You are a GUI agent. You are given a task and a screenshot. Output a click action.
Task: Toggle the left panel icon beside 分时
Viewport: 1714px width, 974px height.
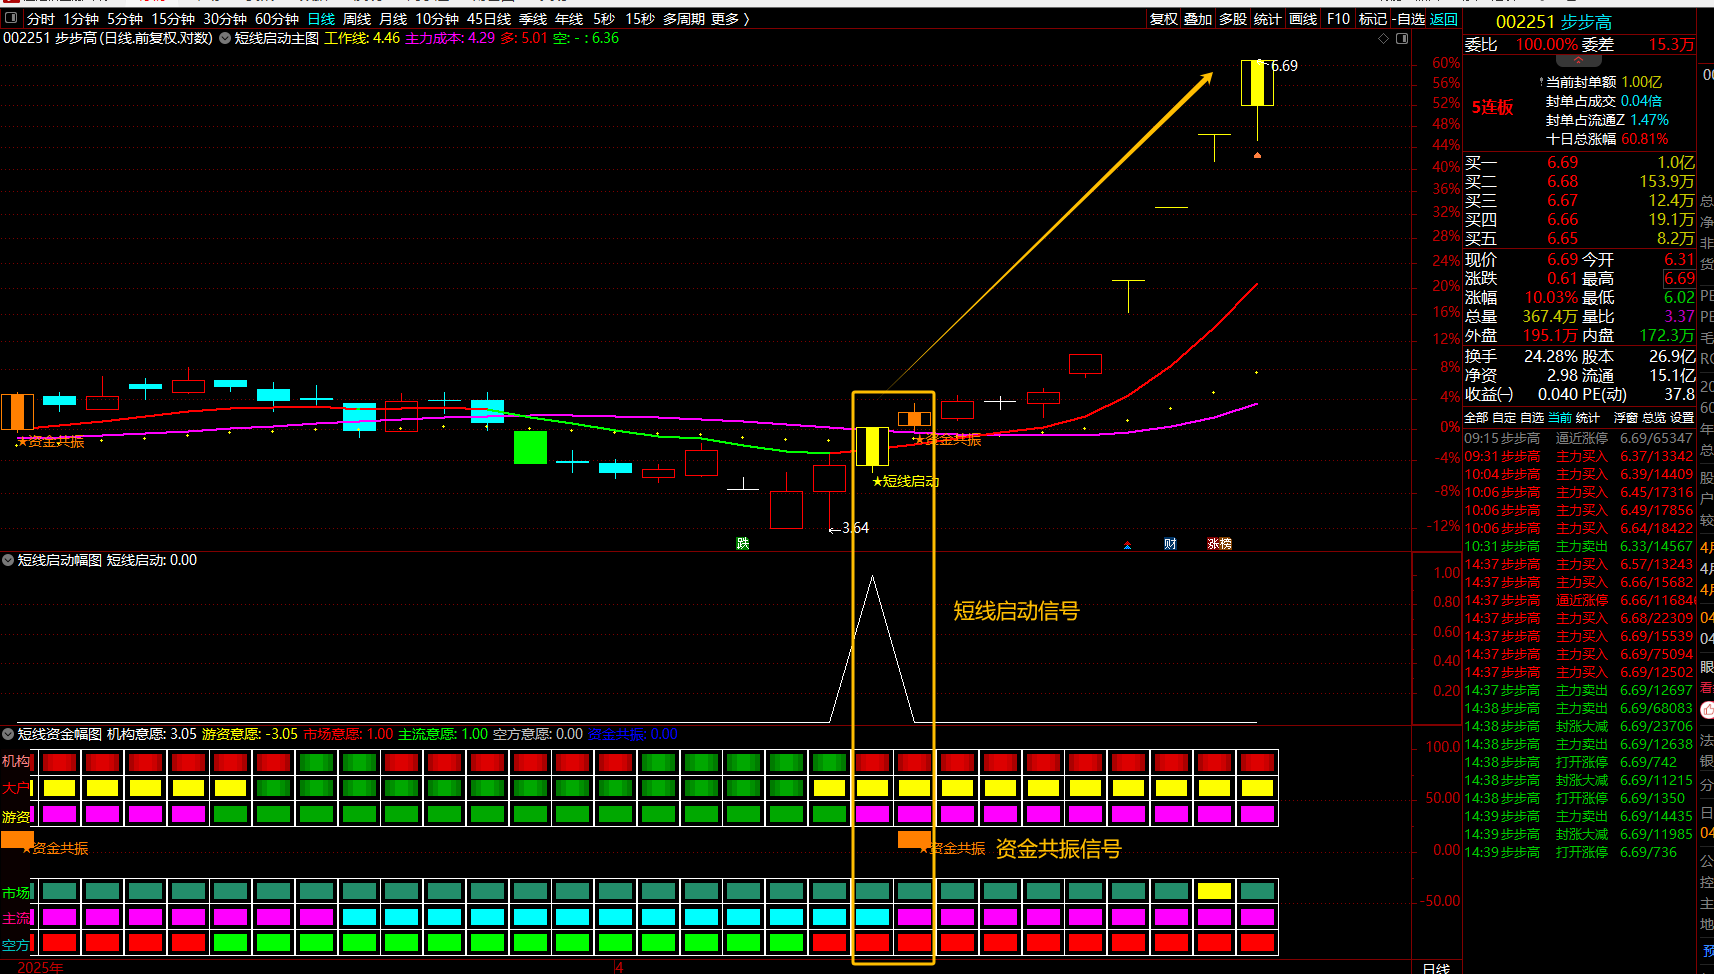(11, 18)
